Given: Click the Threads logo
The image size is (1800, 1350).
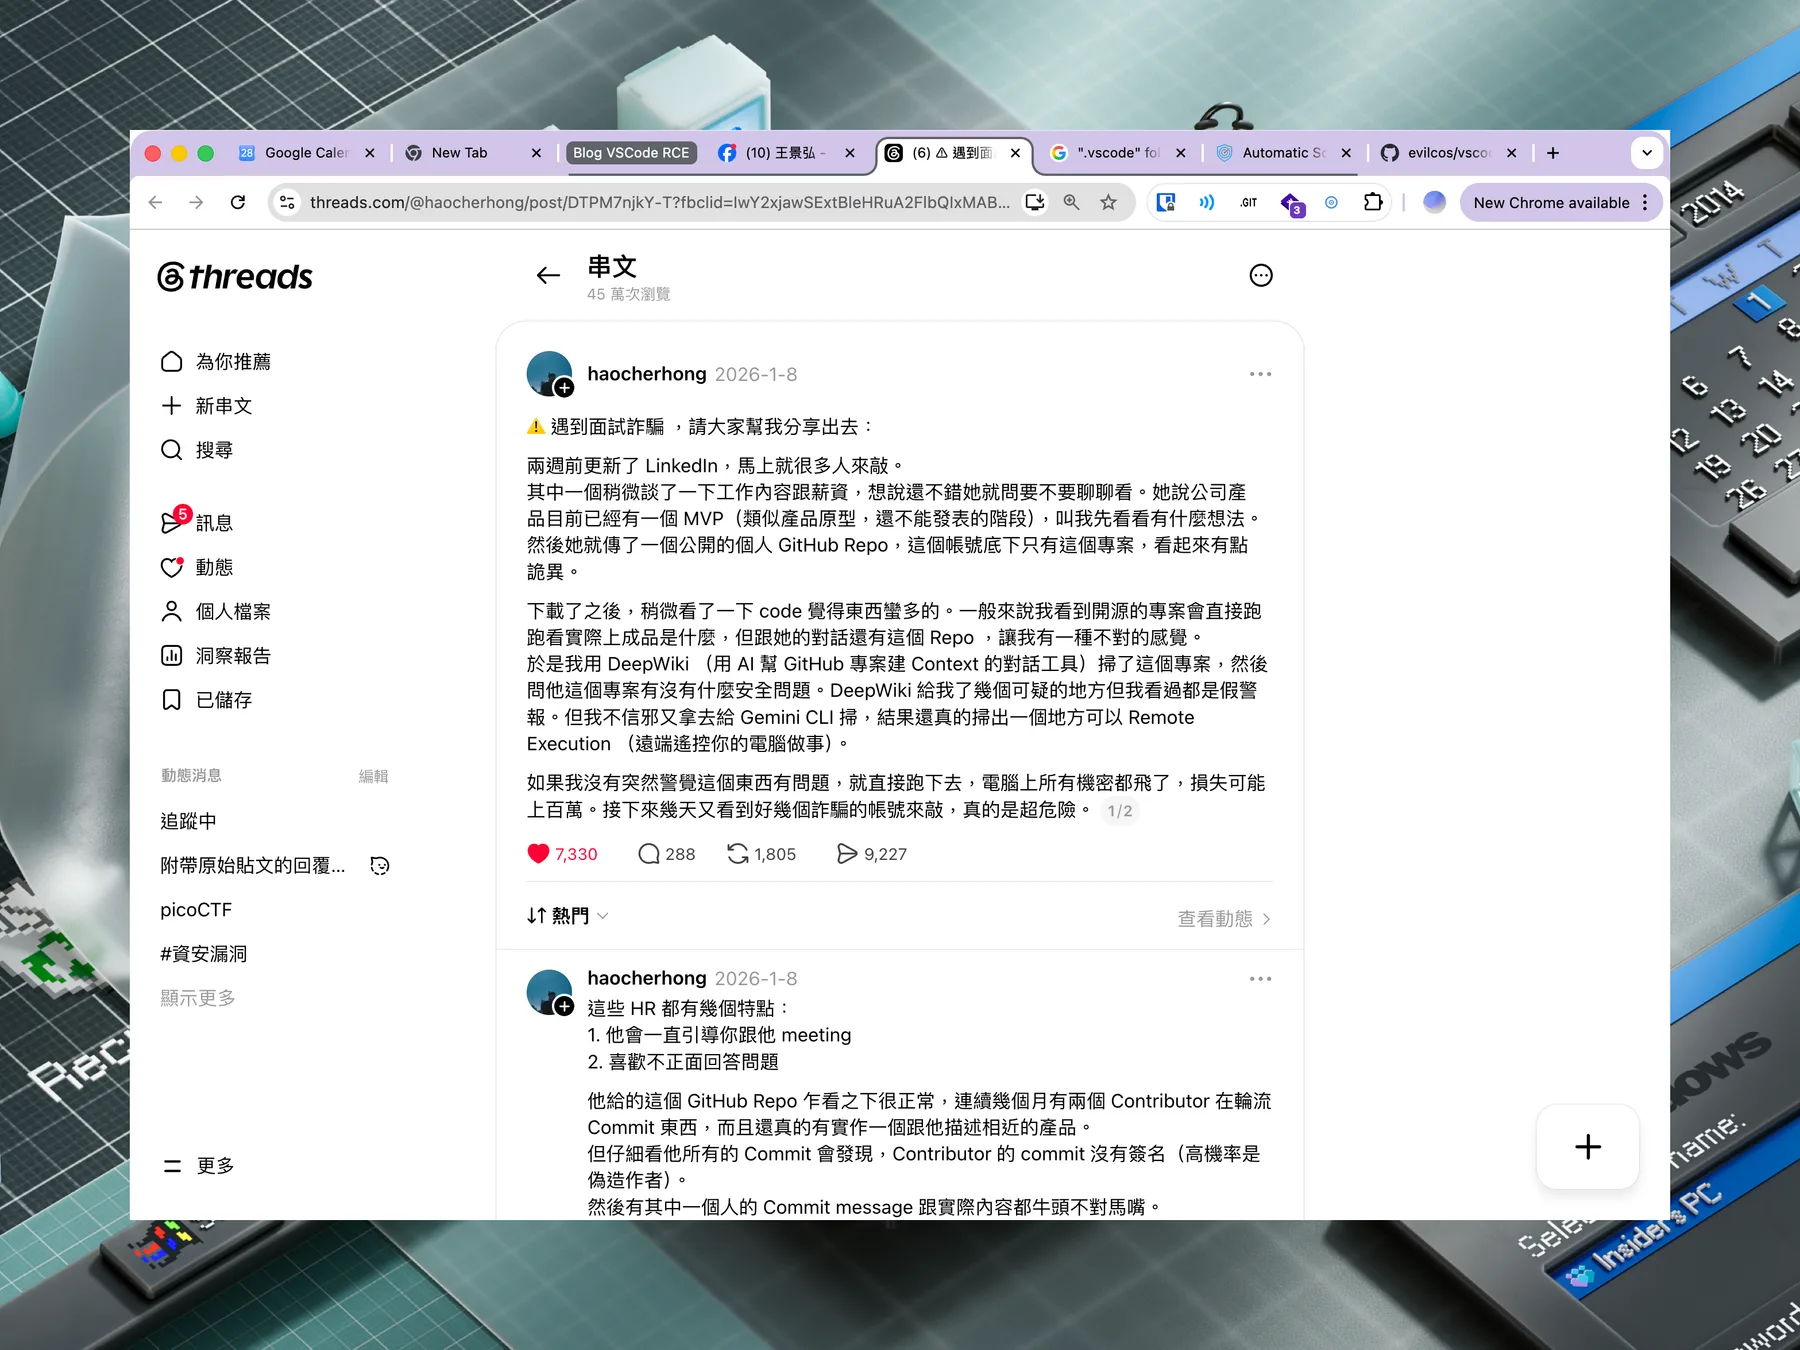Looking at the screenshot, I should [235, 277].
